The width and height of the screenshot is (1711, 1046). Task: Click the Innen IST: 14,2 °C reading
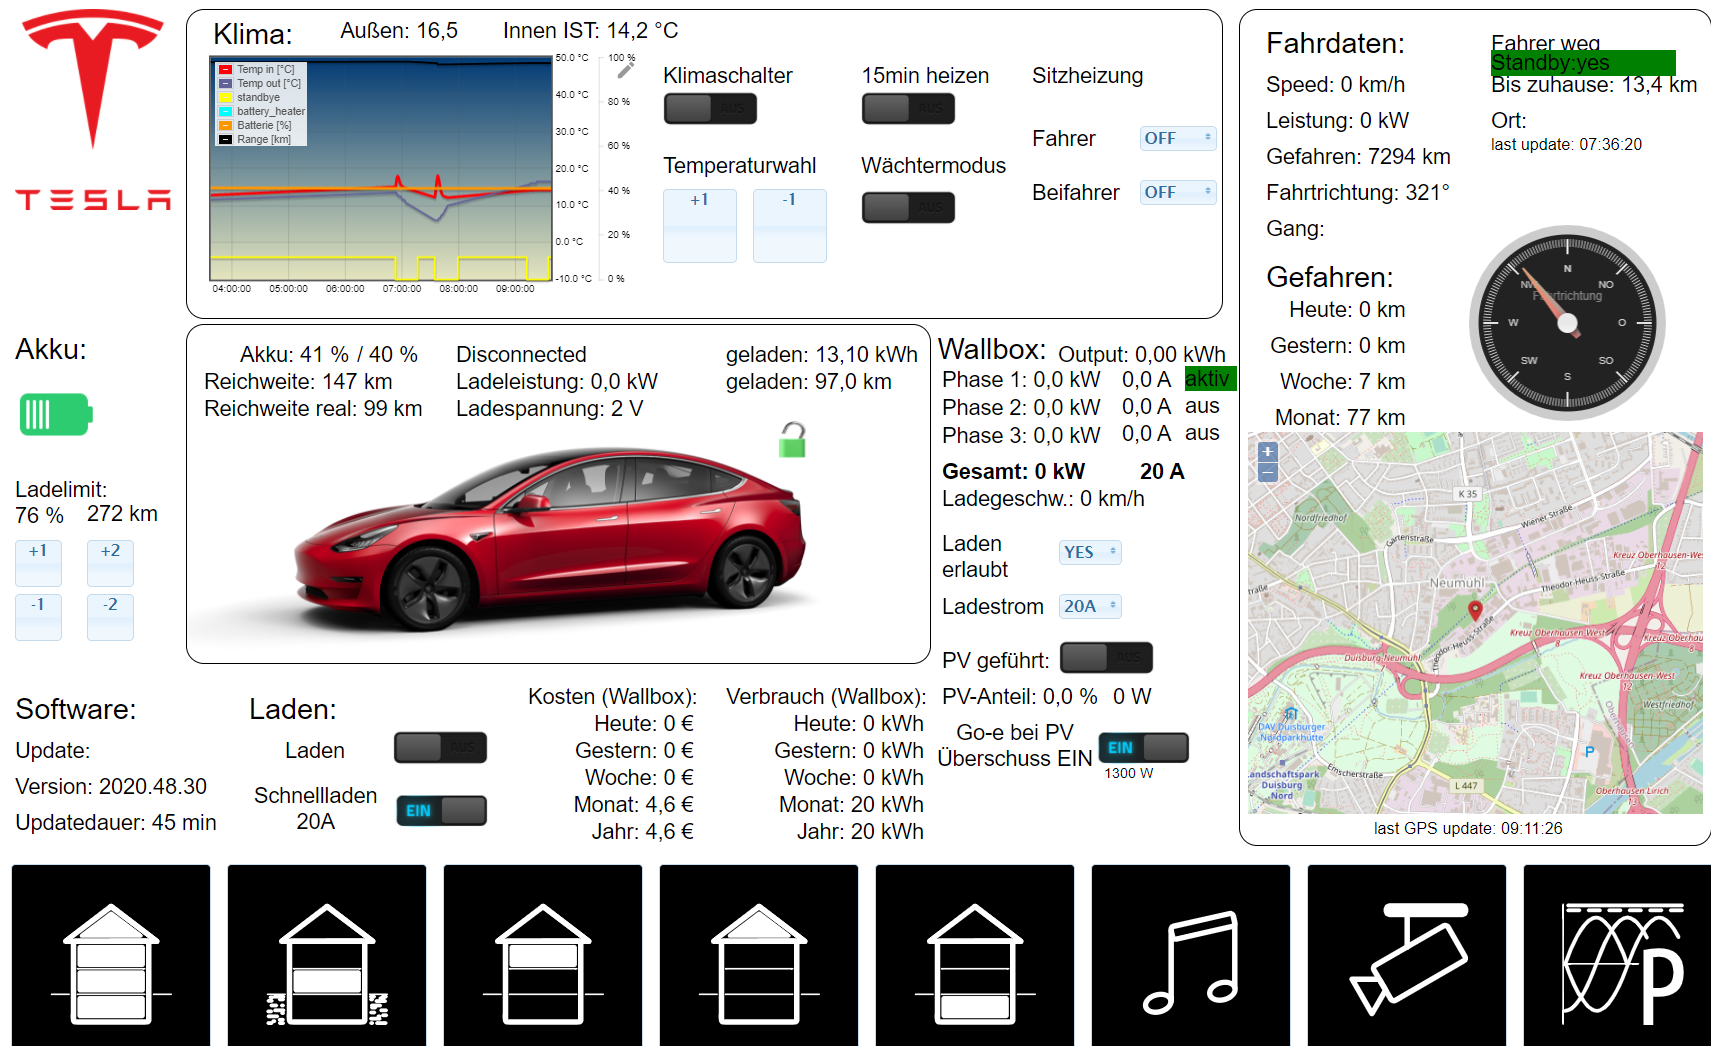coord(590,31)
